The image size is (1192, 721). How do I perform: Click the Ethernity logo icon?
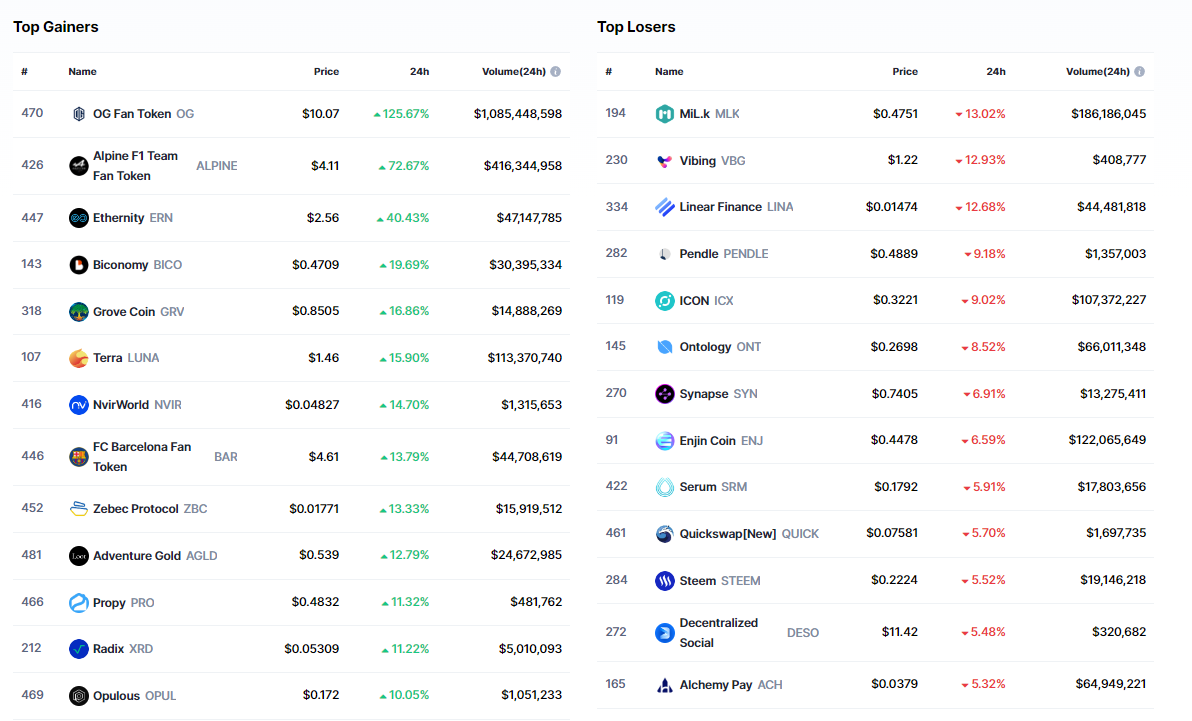[79, 218]
